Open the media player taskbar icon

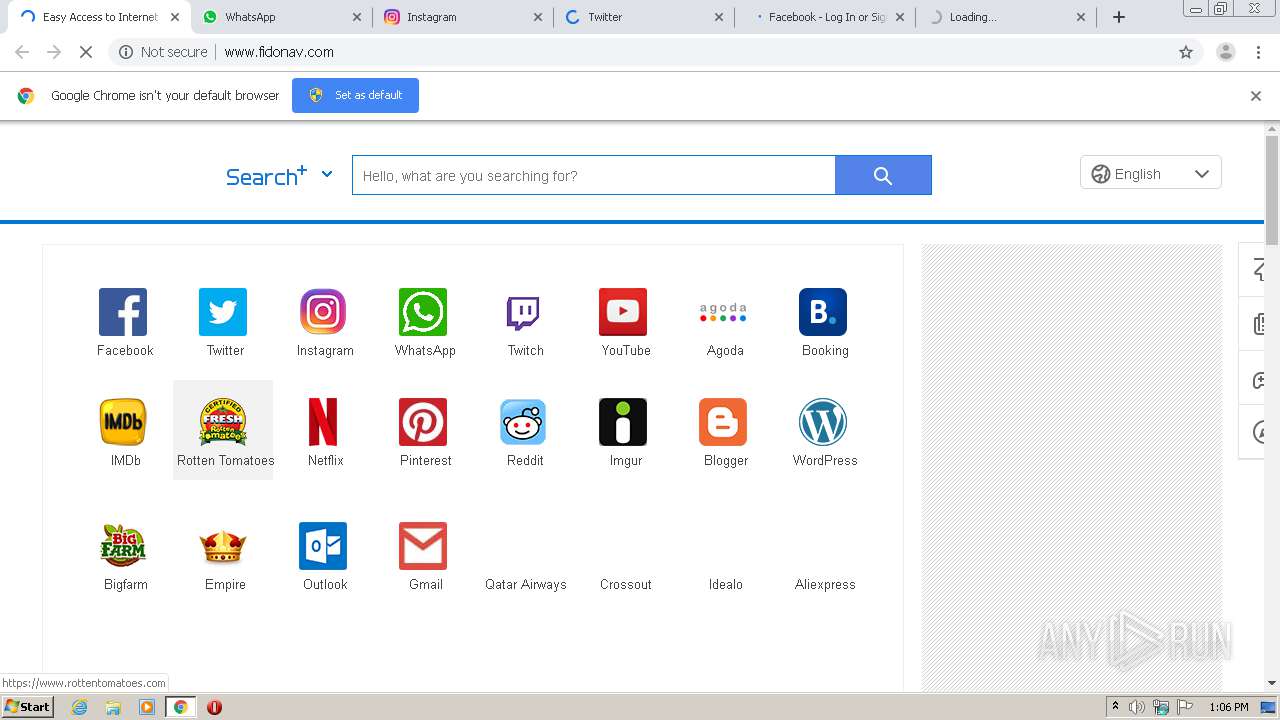pyautogui.click(x=147, y=707)
